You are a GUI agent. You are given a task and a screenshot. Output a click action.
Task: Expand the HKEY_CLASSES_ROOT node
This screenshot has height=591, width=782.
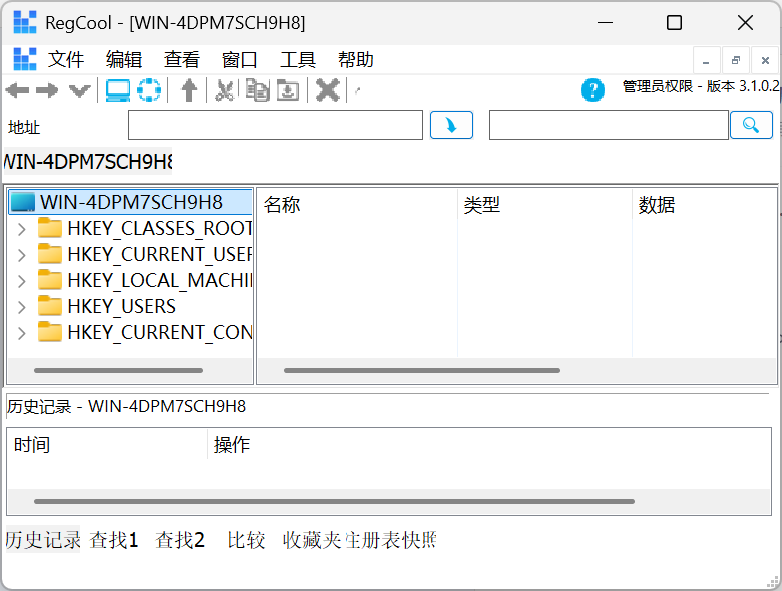[x=21, y=229]
